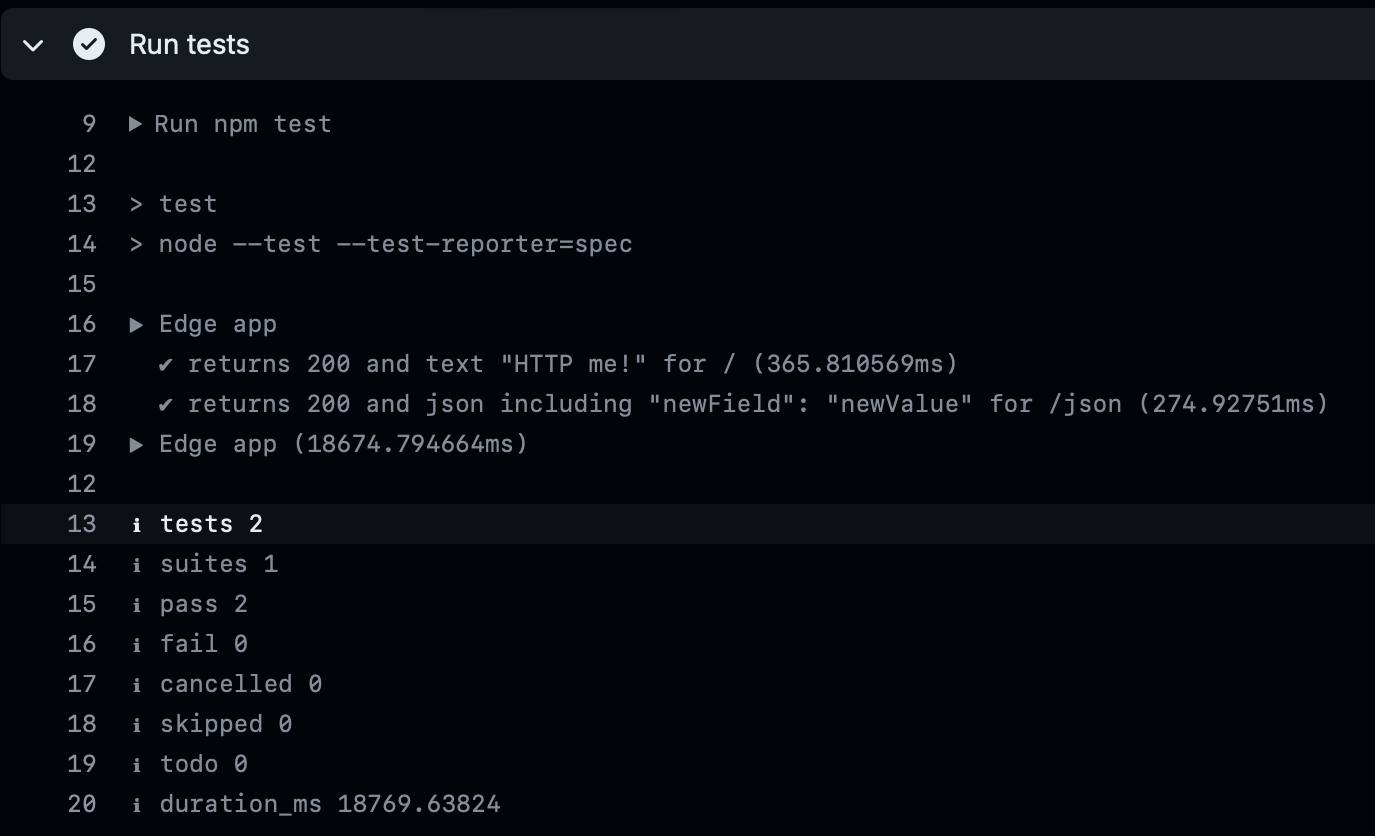The width and height of the screenshot is (1375, 836).
Task: Expand the Run npm test group triangle
Action: [136, 124]
